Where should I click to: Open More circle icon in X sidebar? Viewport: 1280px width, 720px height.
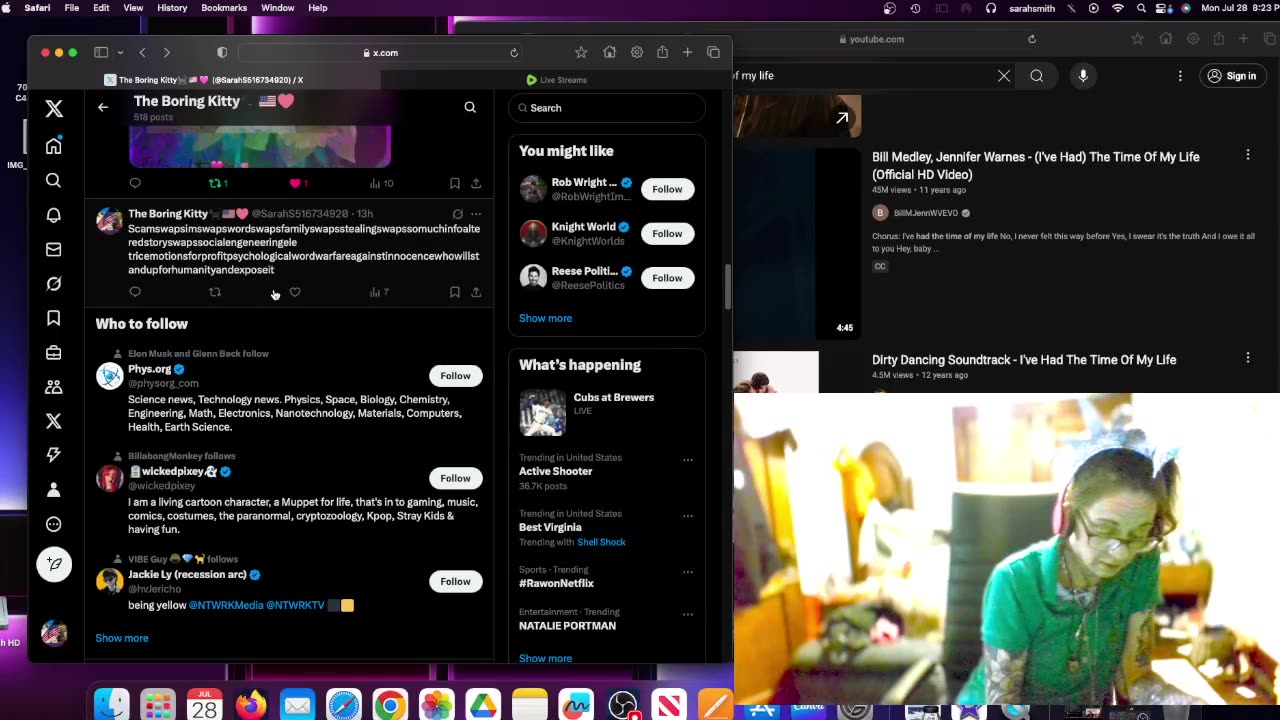tap(54, 524)
